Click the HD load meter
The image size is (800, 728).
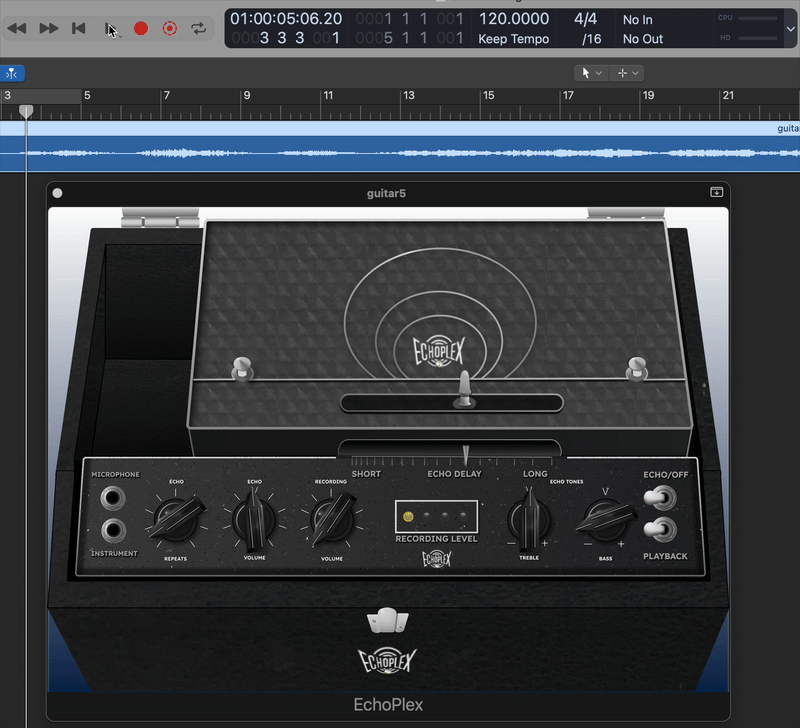[x=747, y=38]
